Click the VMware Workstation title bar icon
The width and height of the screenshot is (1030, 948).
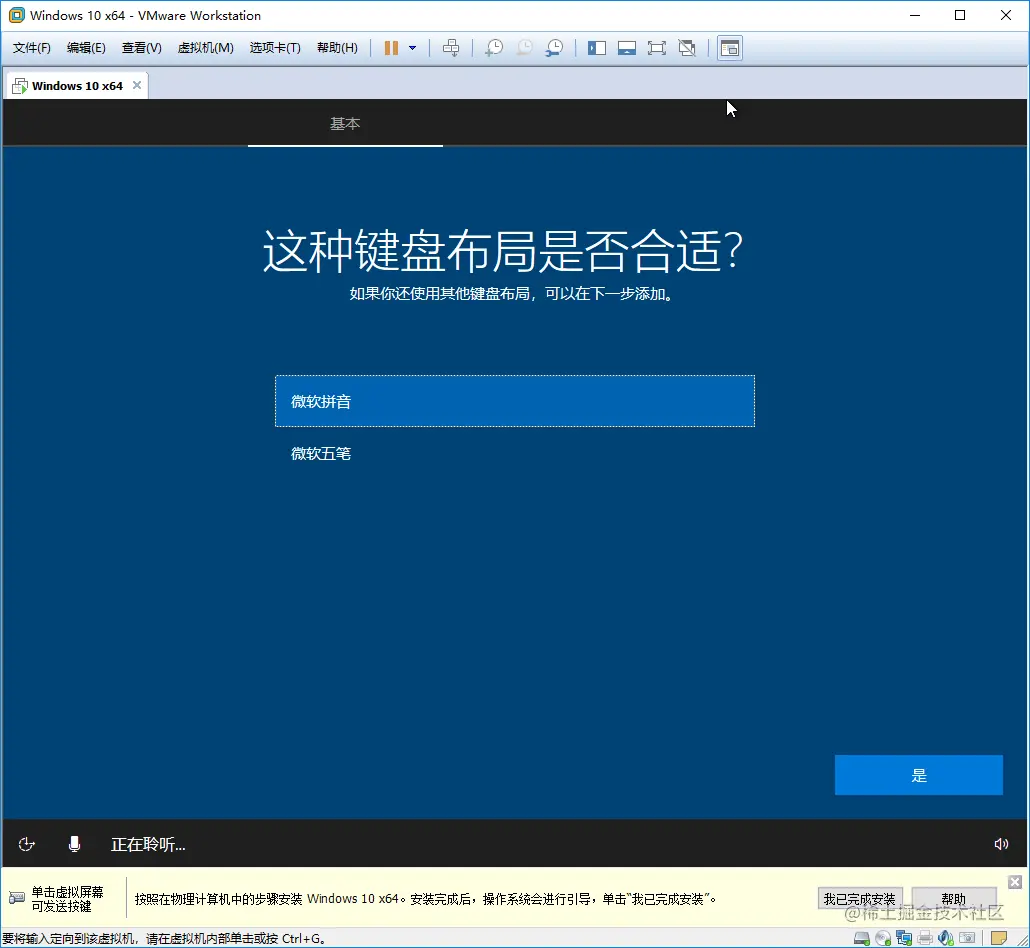click(16, 15)
